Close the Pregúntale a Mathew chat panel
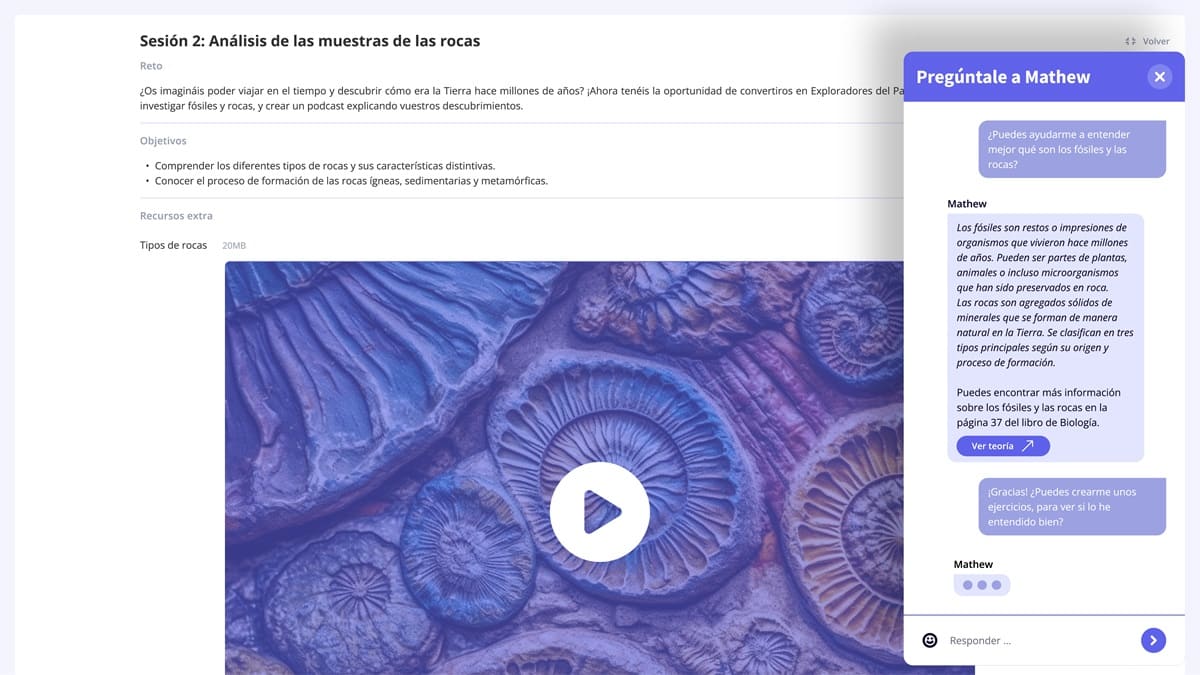This screenshot has width=1200, height=675. (1159, 77)
